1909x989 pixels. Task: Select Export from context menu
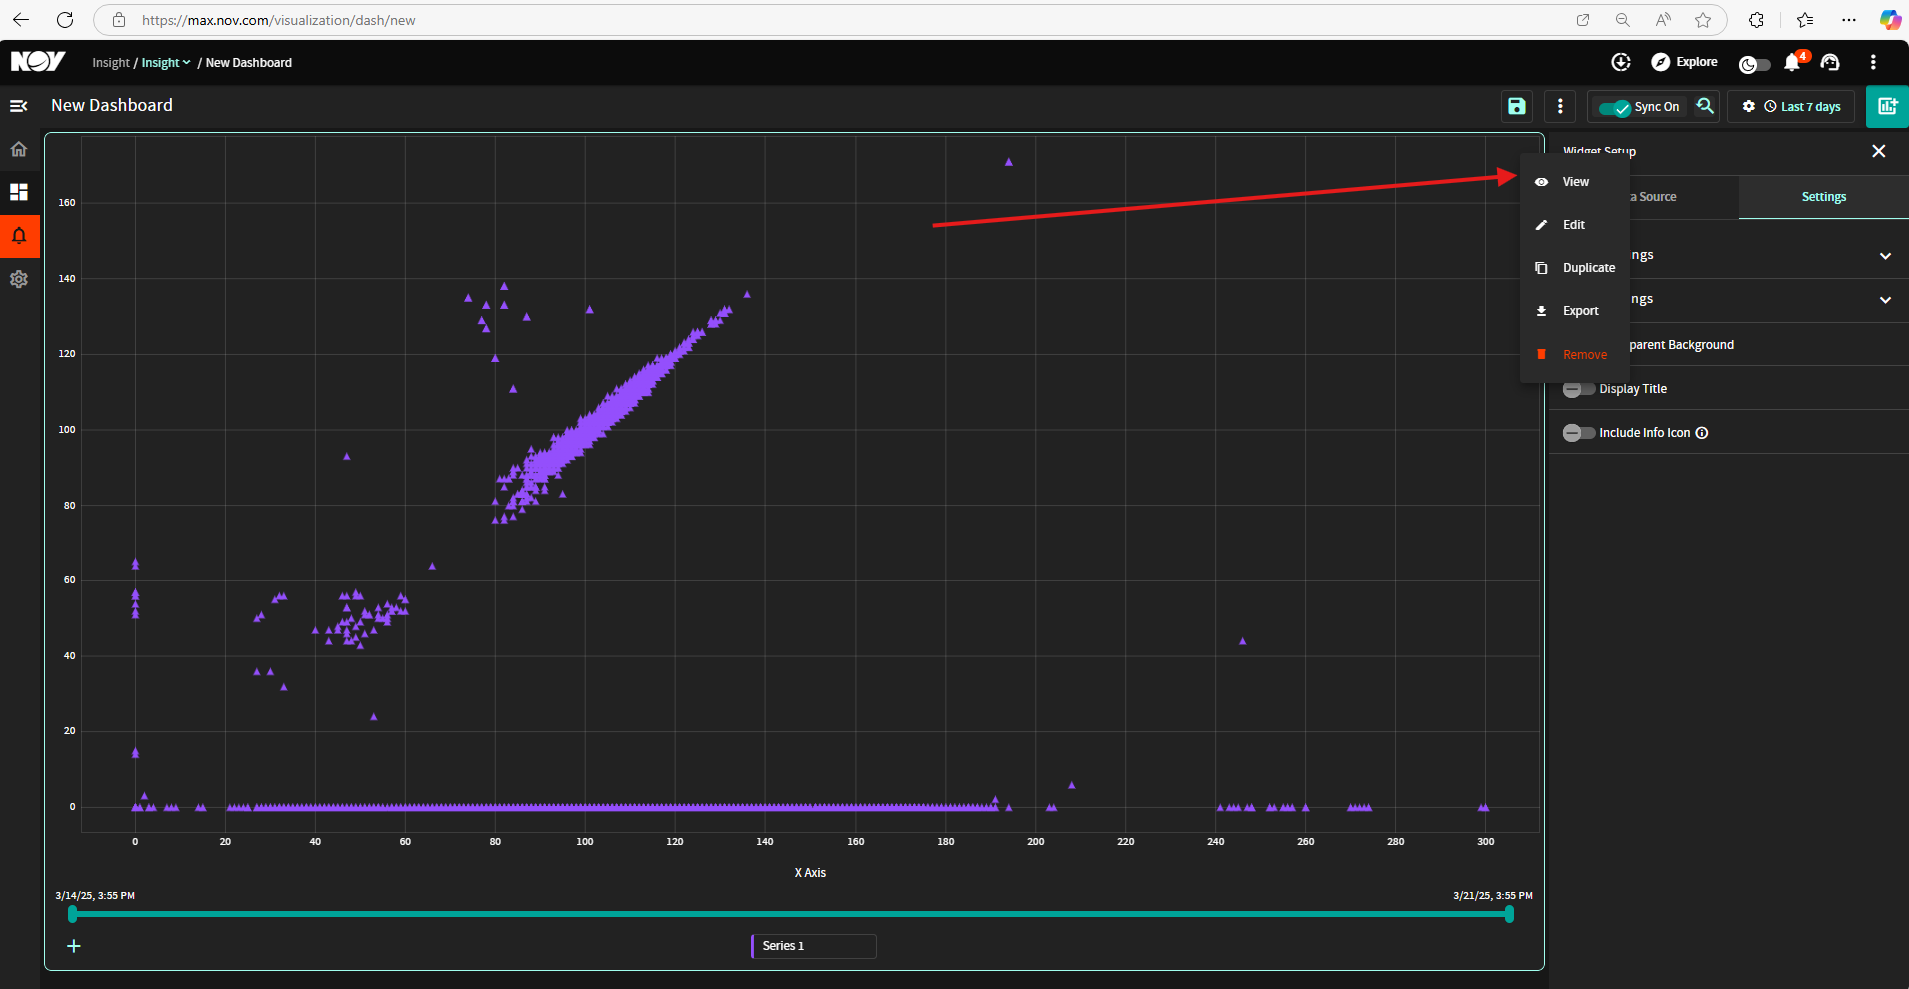(1574, 311)
